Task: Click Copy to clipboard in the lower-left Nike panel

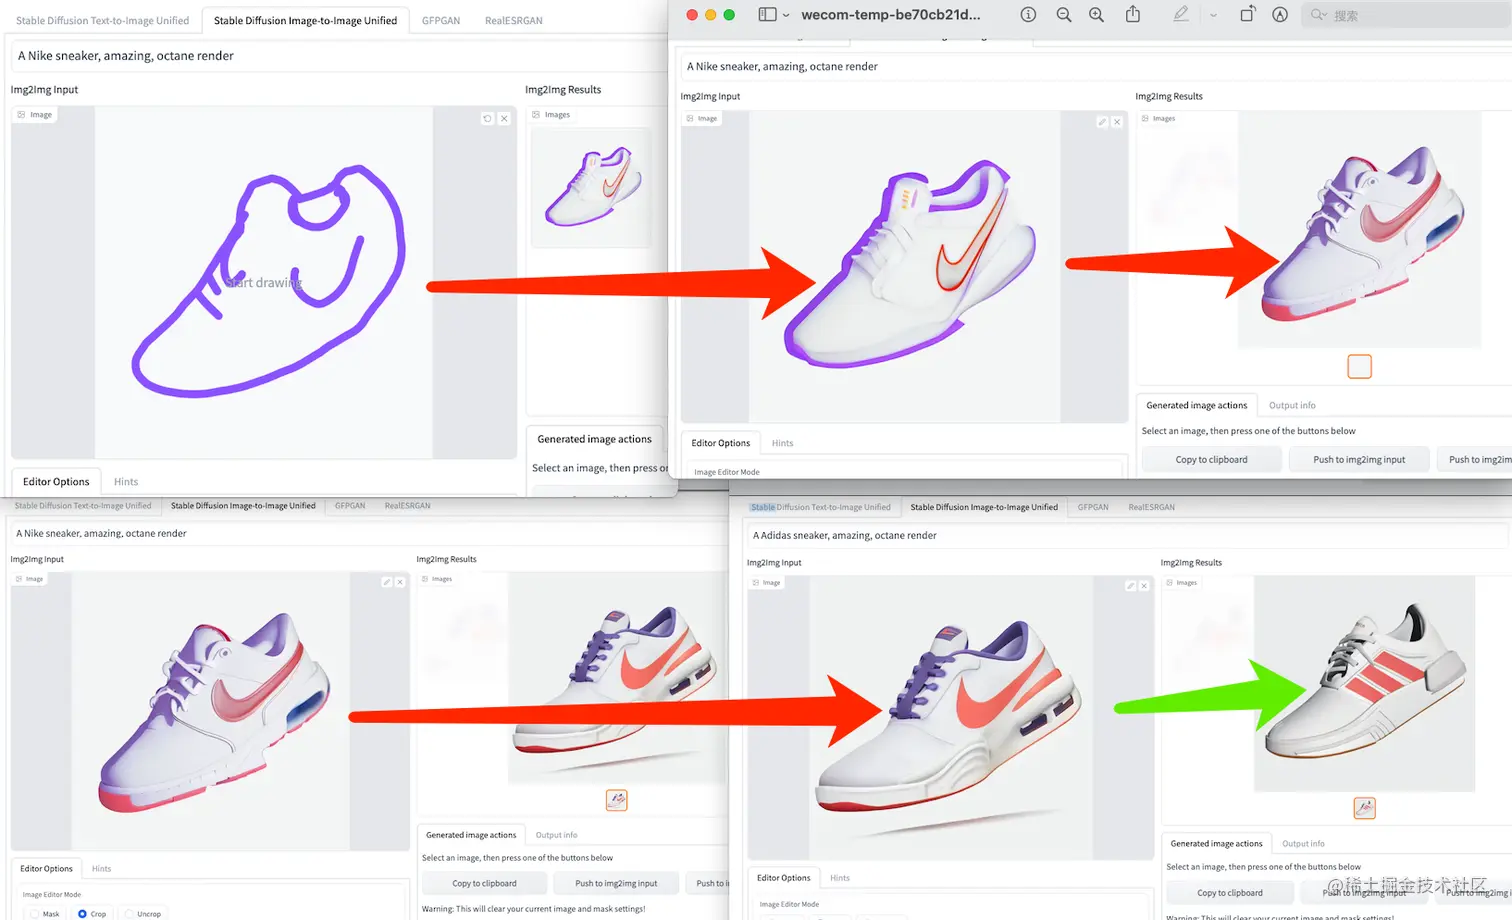Action: [x=484, y=883]
